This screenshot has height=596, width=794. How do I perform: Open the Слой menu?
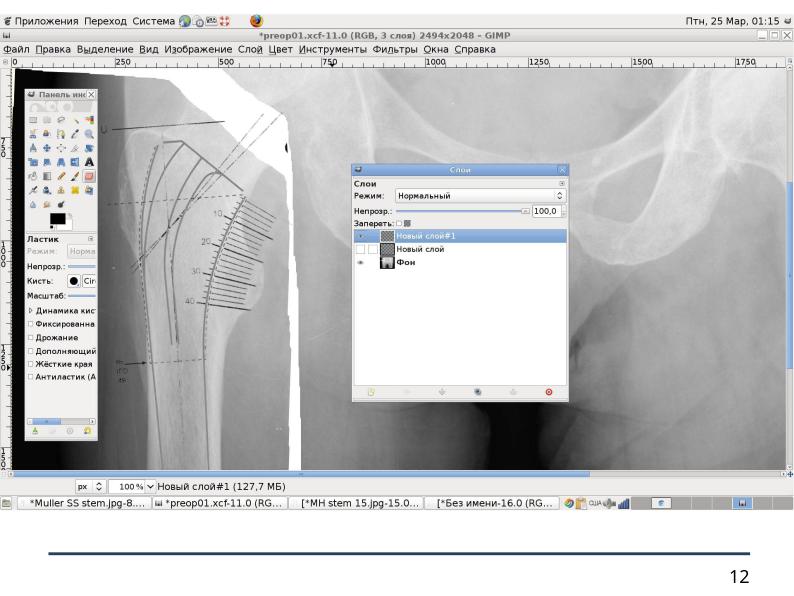coord(250,48)
